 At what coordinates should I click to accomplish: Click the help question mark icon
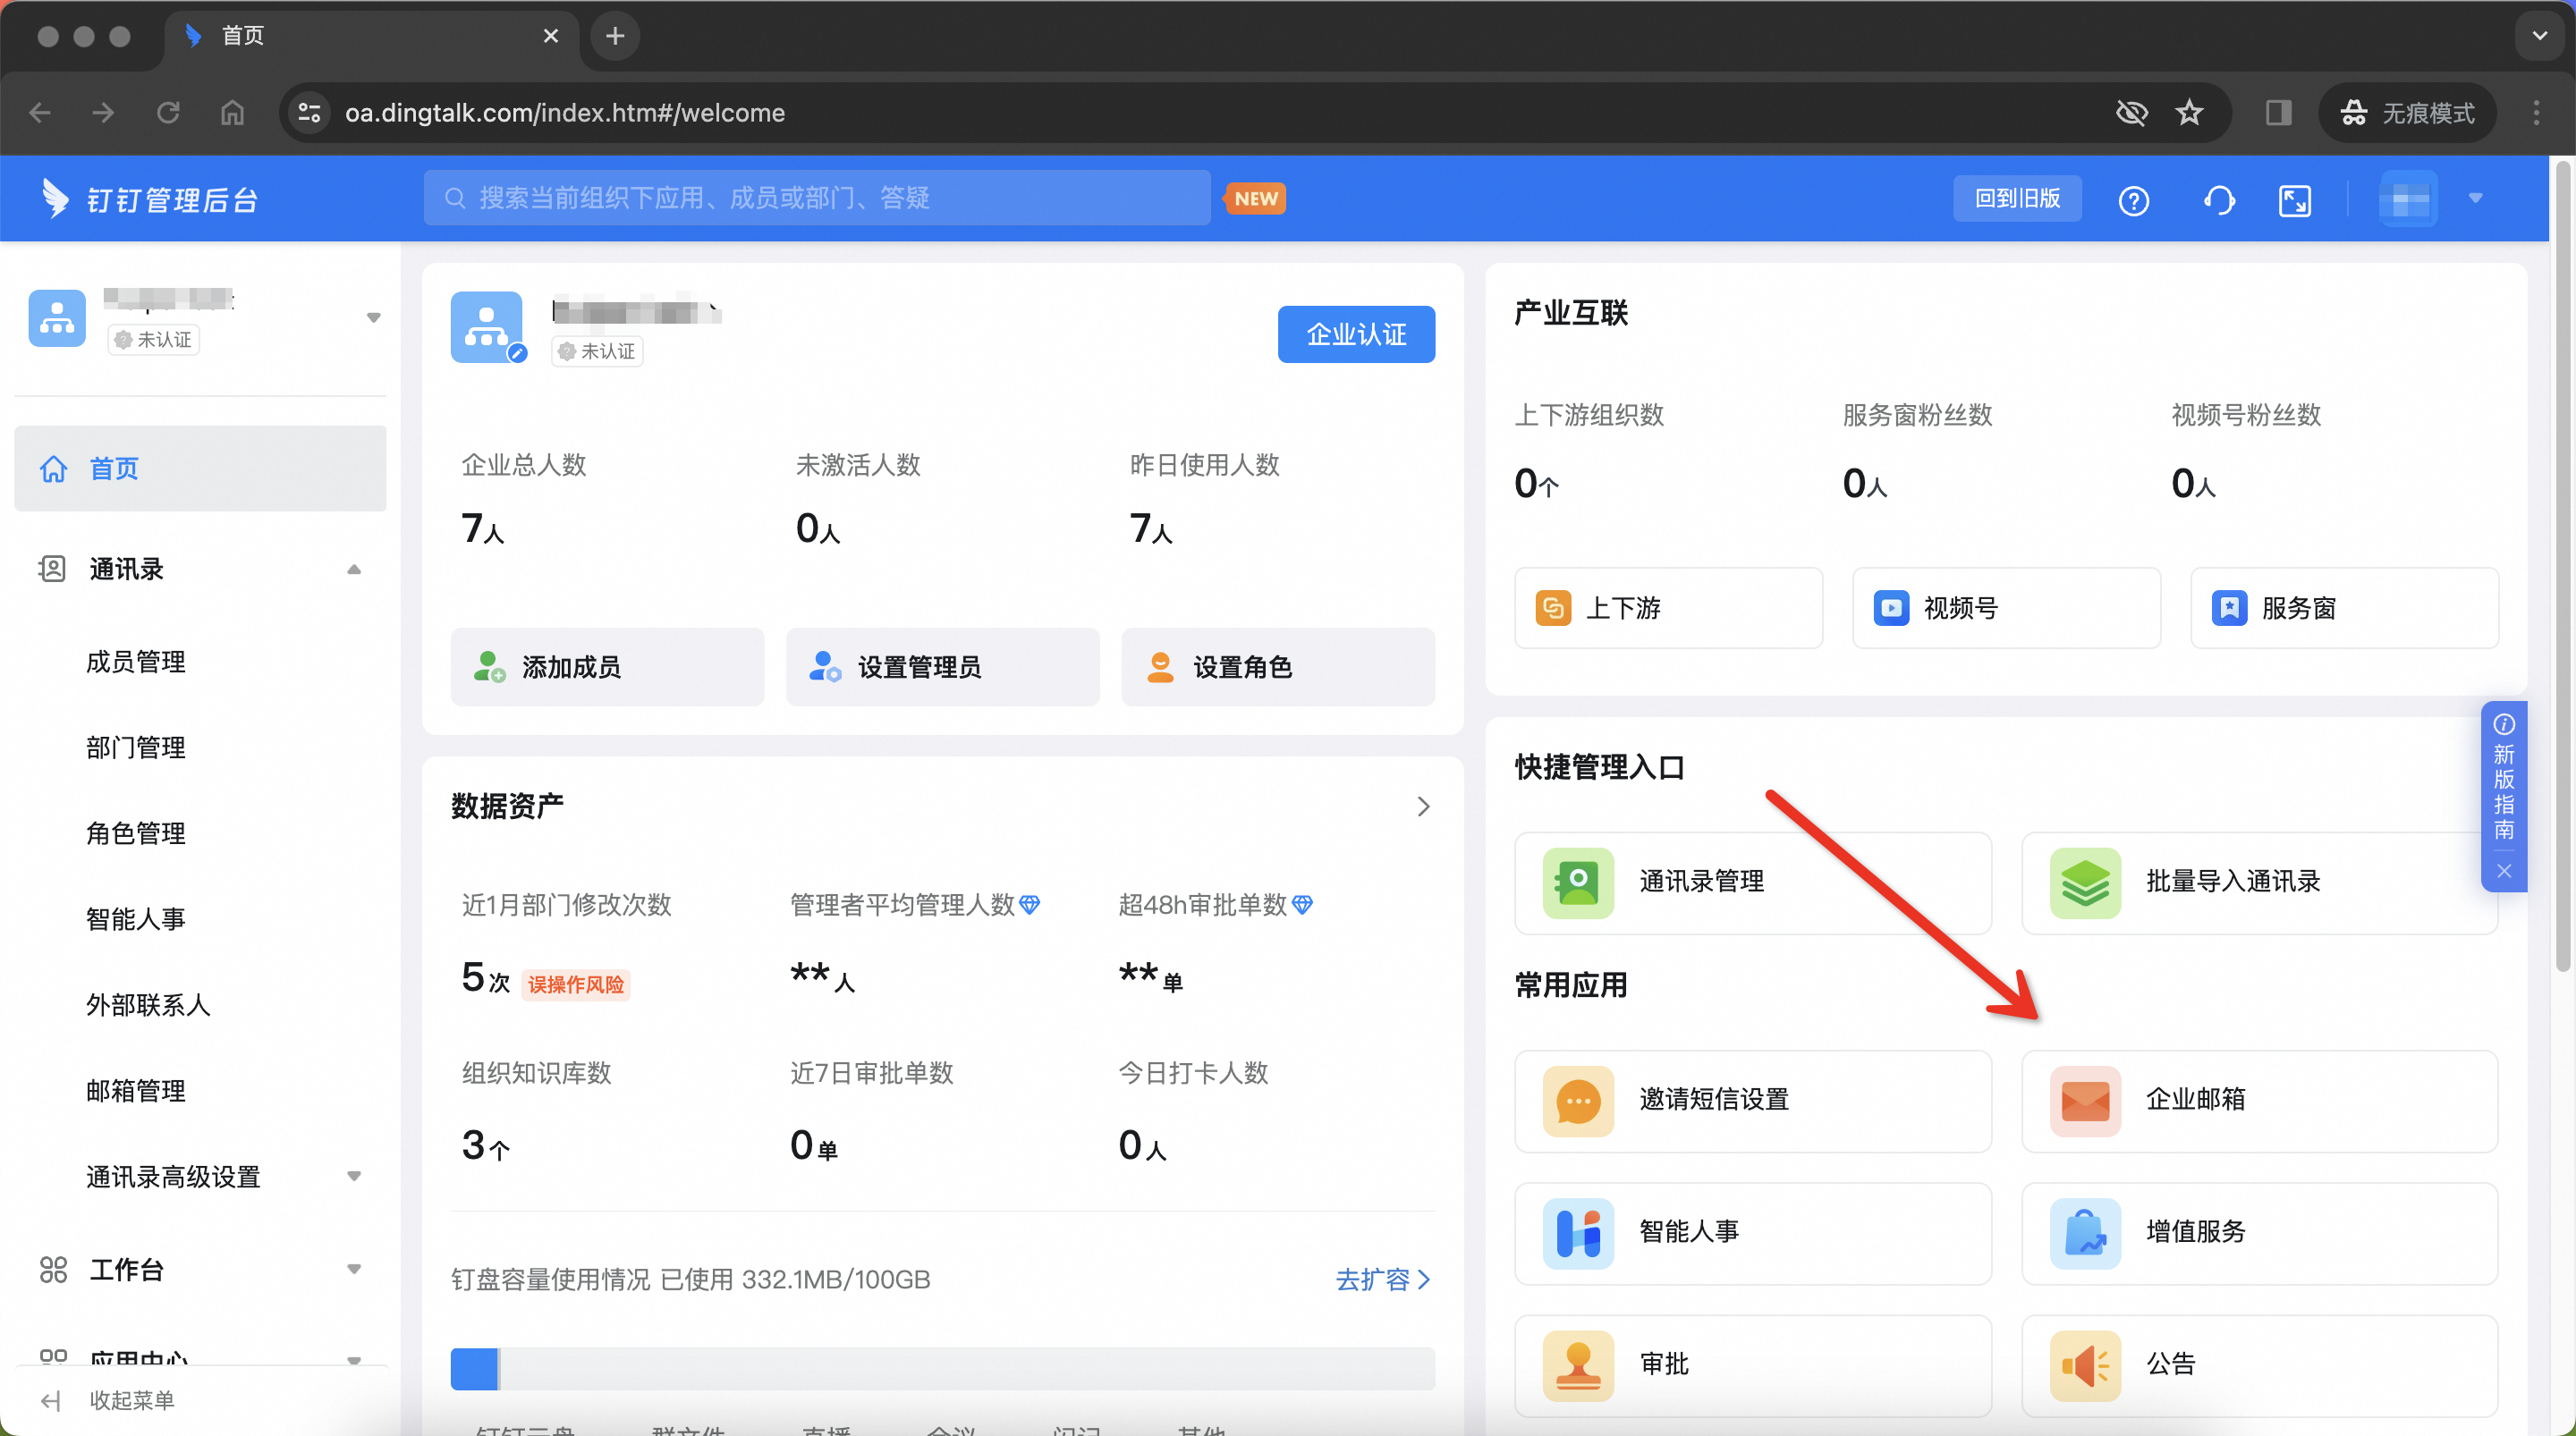pos(2133,201)
